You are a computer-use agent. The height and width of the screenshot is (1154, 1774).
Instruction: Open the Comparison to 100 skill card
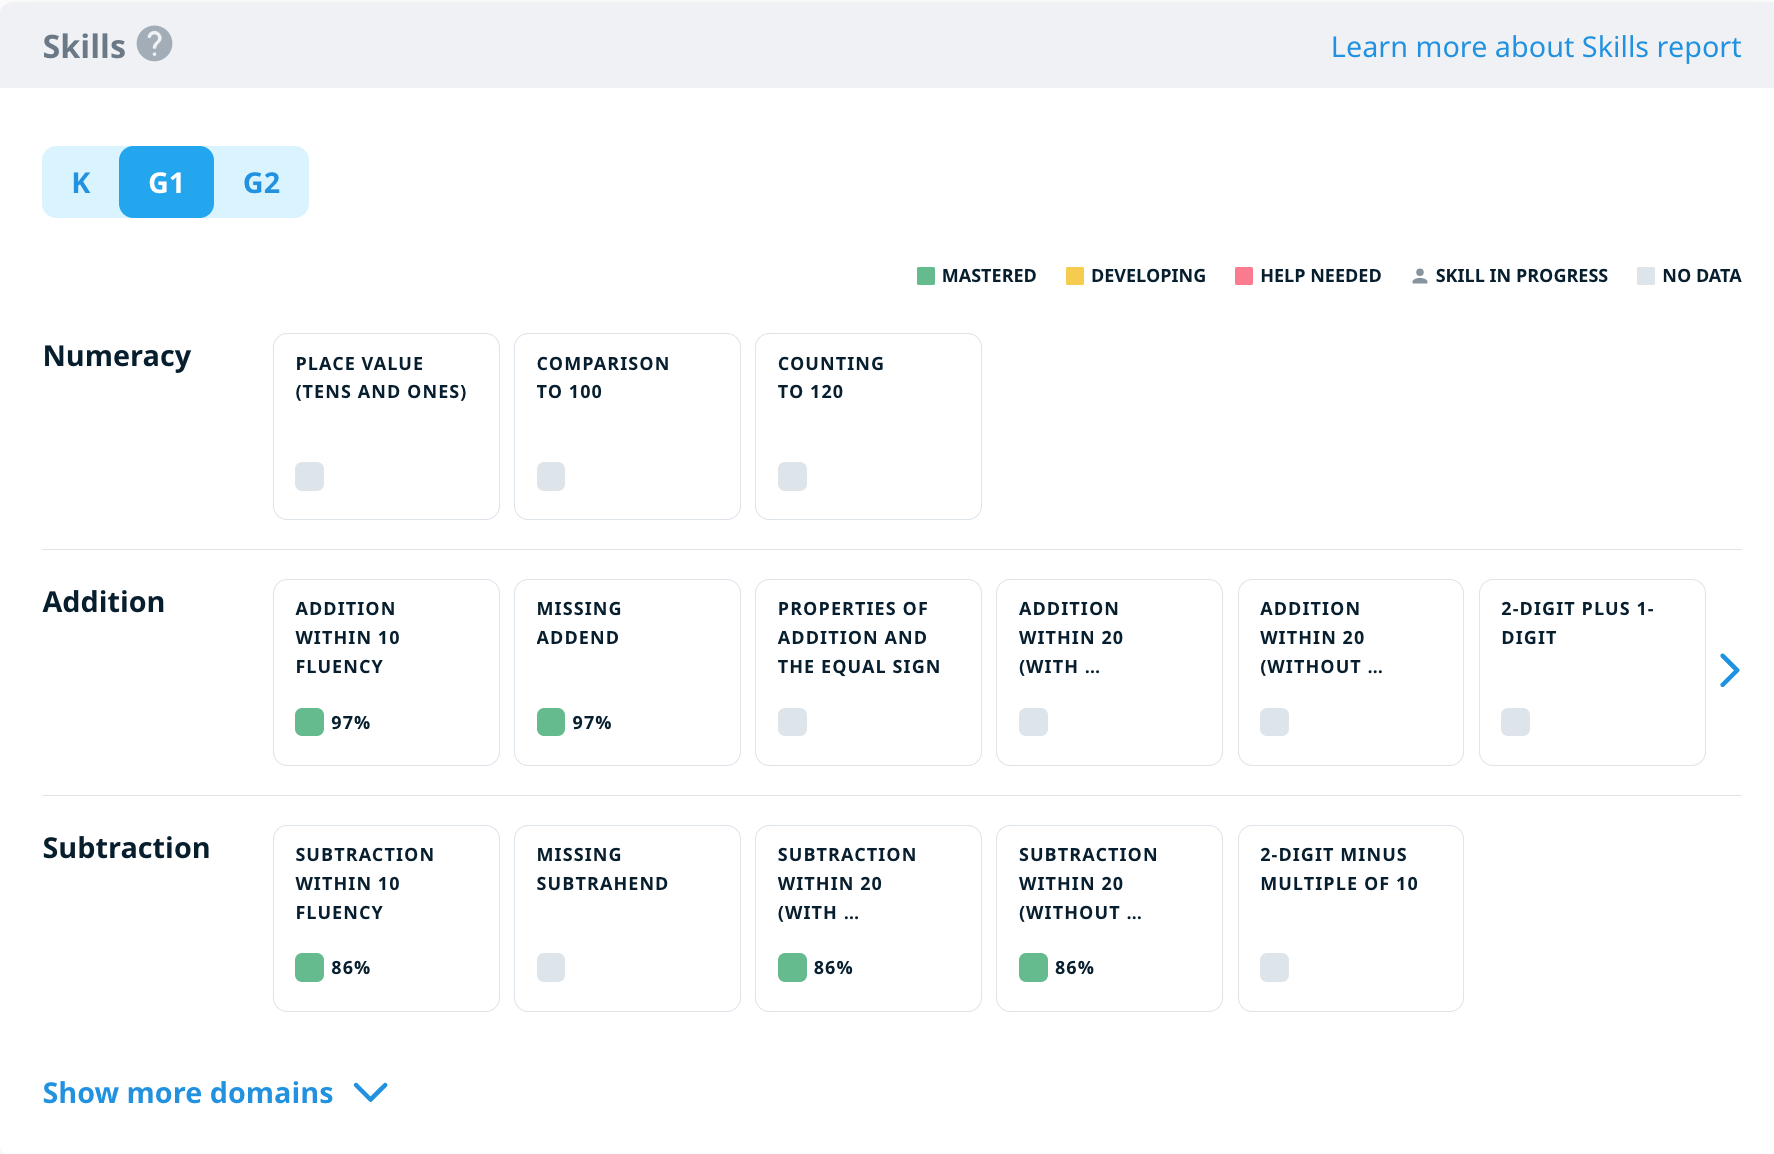[627, 426]
